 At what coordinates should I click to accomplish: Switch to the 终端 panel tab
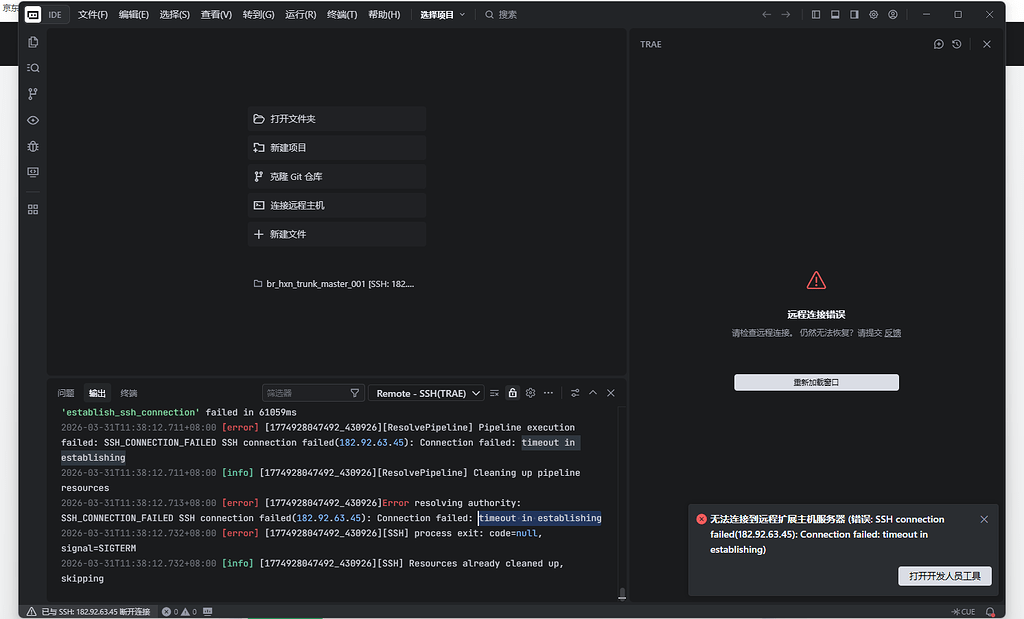point(129,393)
